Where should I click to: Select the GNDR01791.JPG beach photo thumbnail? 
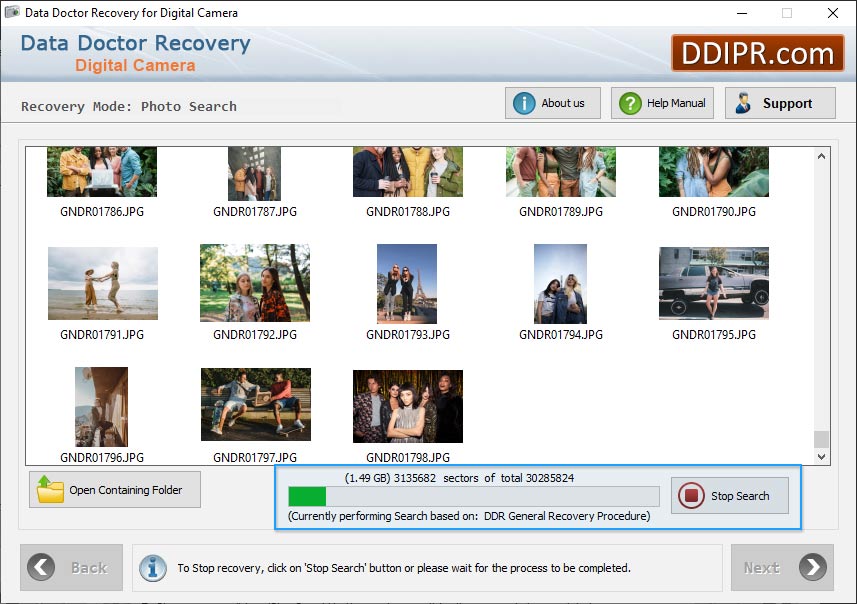pos(103,283)
